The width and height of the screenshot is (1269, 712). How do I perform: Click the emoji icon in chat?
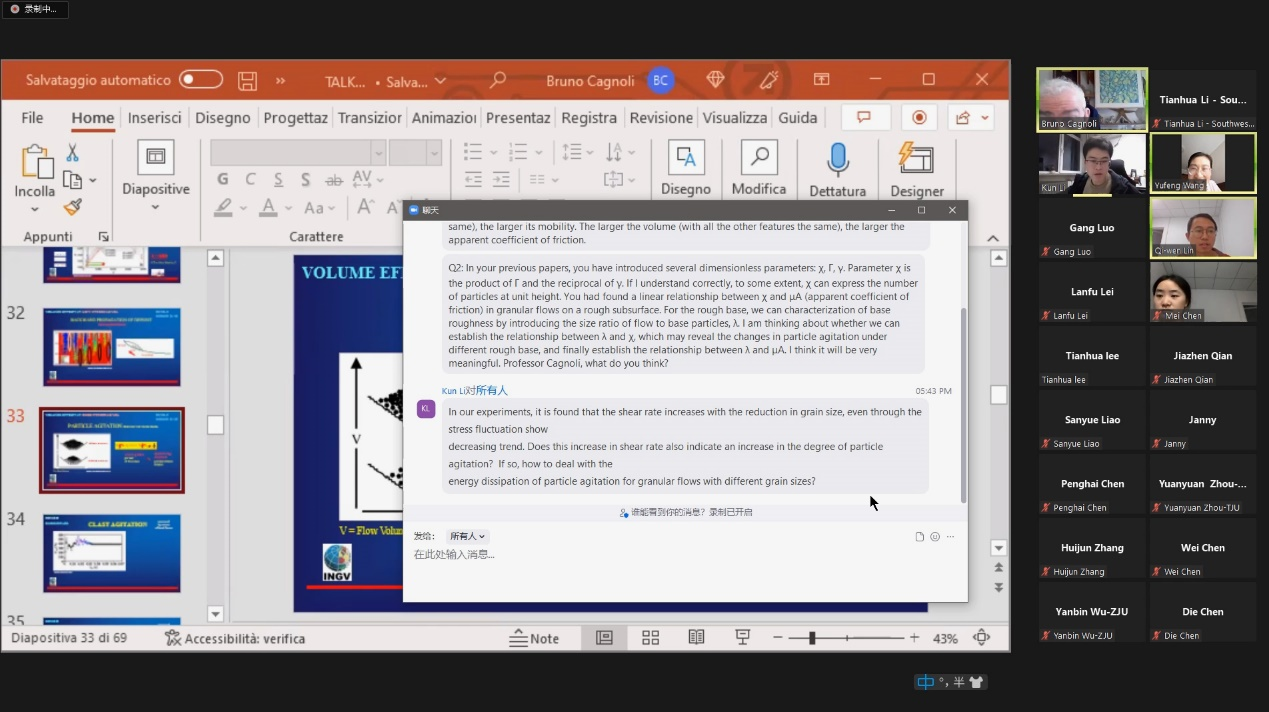point(935,537)
